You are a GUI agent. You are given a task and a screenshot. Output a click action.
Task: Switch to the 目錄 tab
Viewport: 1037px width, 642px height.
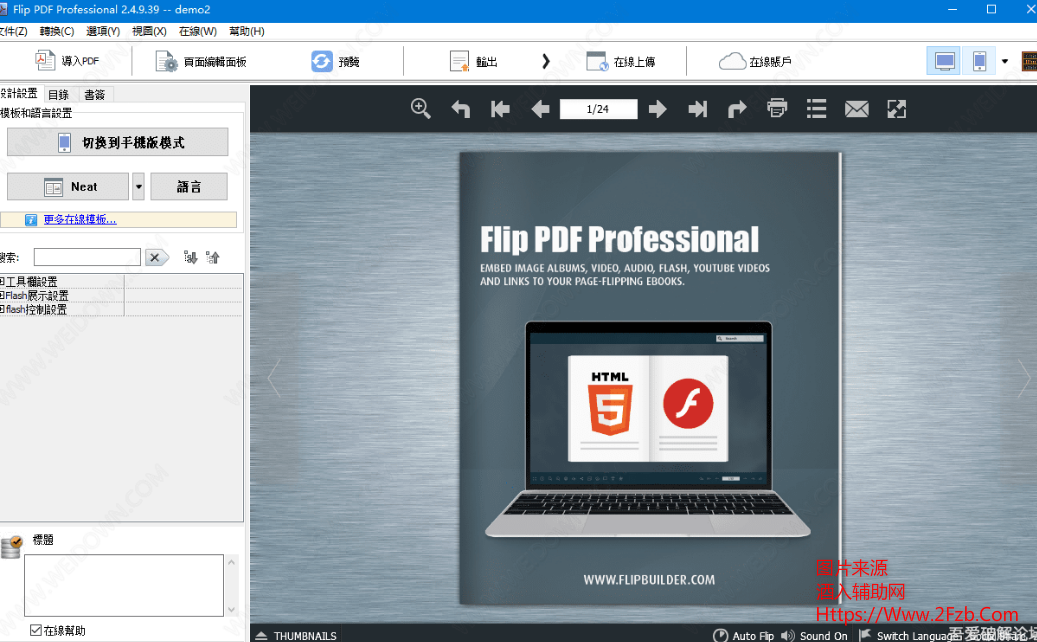click(58, 95)
